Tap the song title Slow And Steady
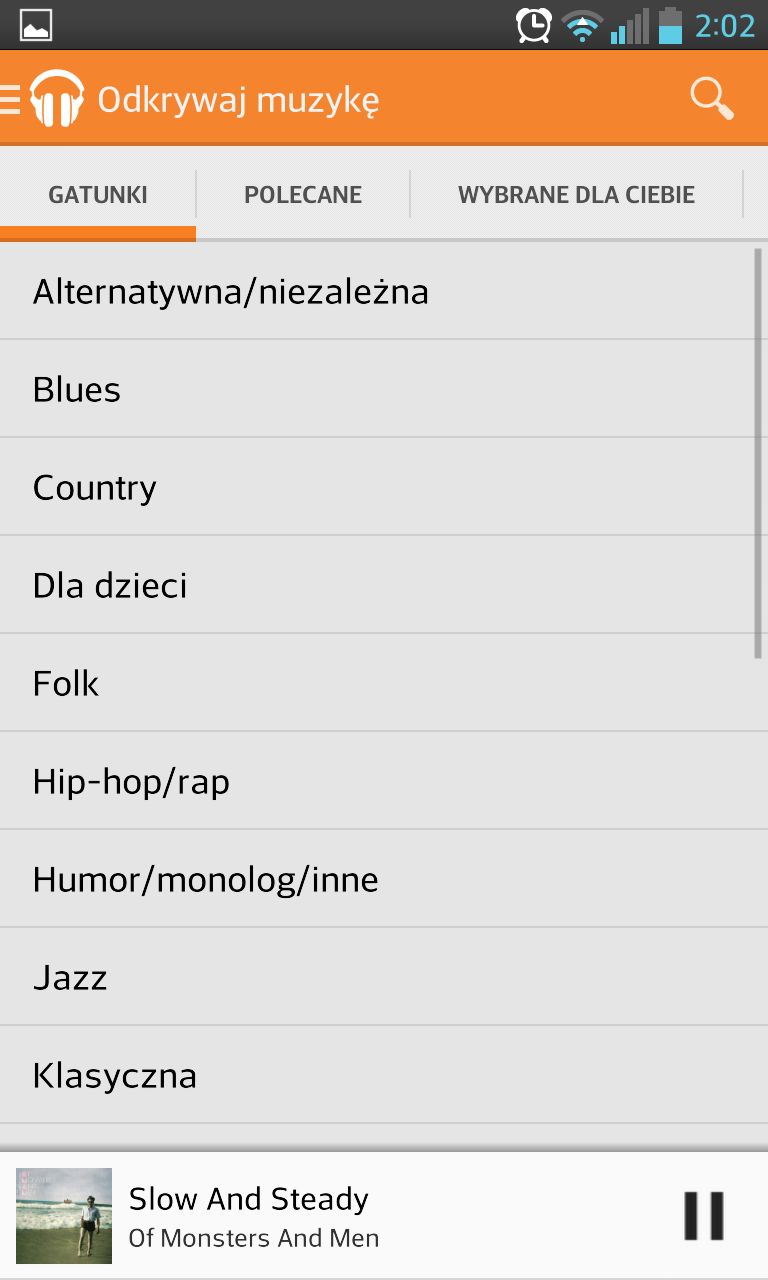 pyautogui.click(x=248, y=1198)
